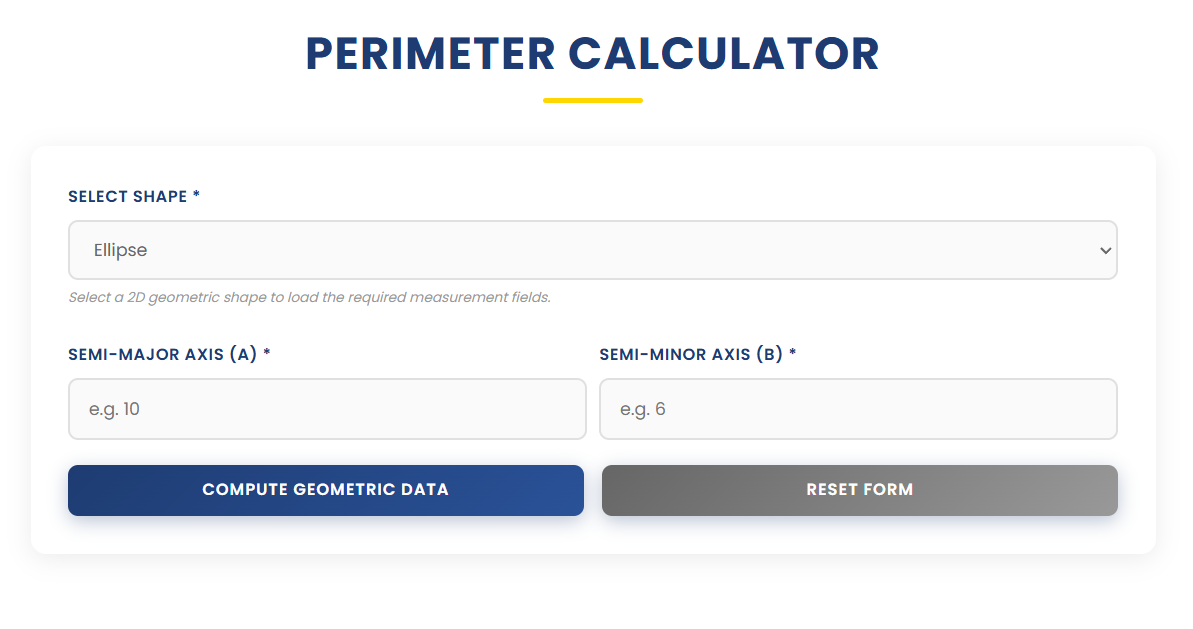The image size is (1193, 629).
Task: Select the combo box showing Ellipse
Action: pos(592,249)
